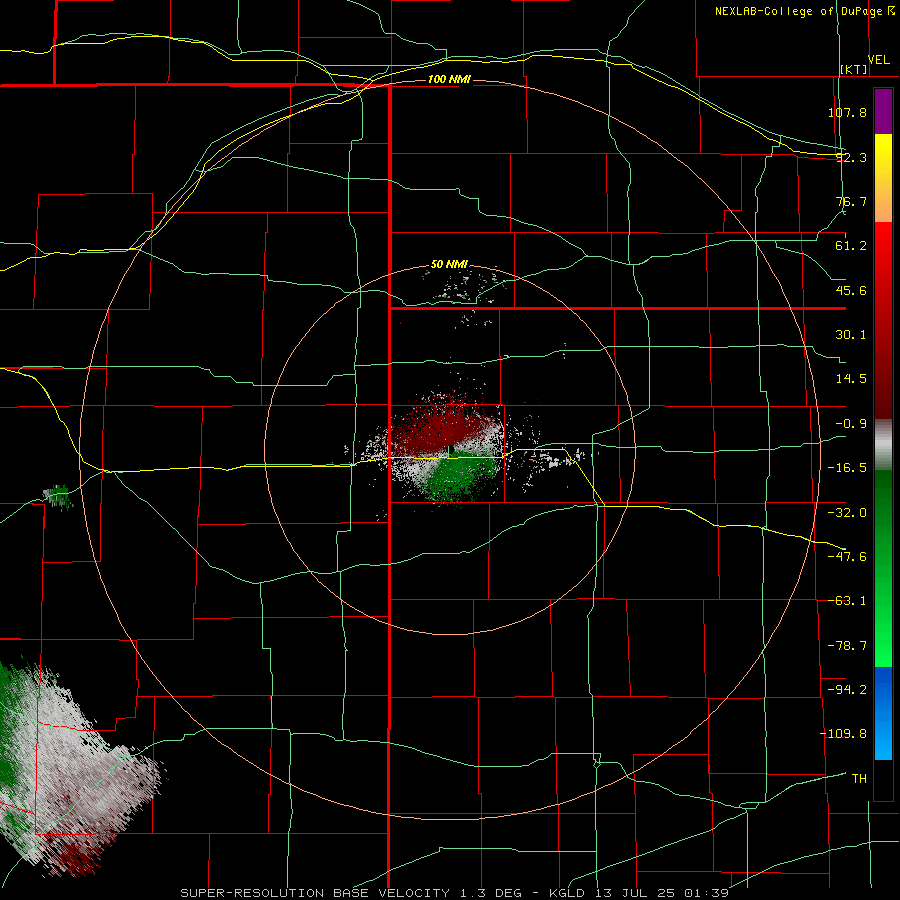
Task: Click the '[KT]' units label
Action: pos(854,69)
